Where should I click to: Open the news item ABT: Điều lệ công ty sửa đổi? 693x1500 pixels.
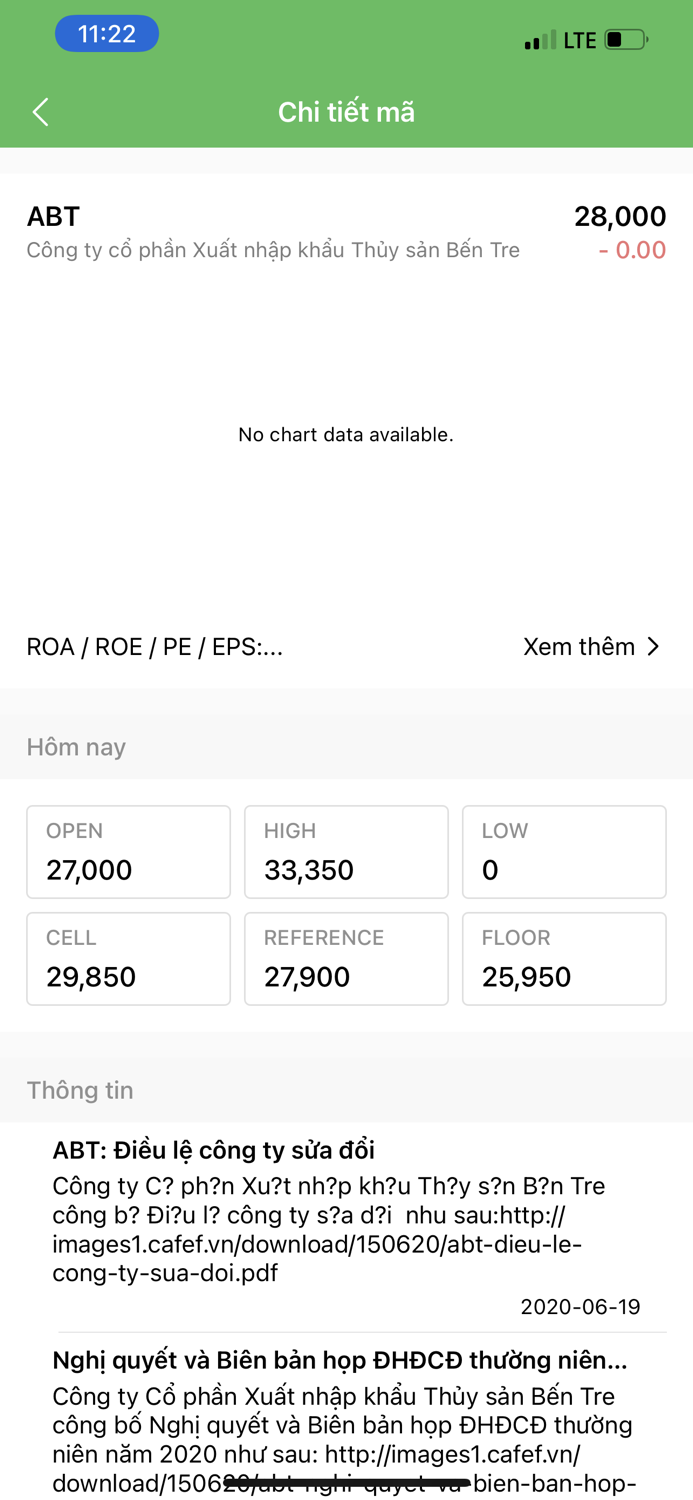coord(213,1150)
